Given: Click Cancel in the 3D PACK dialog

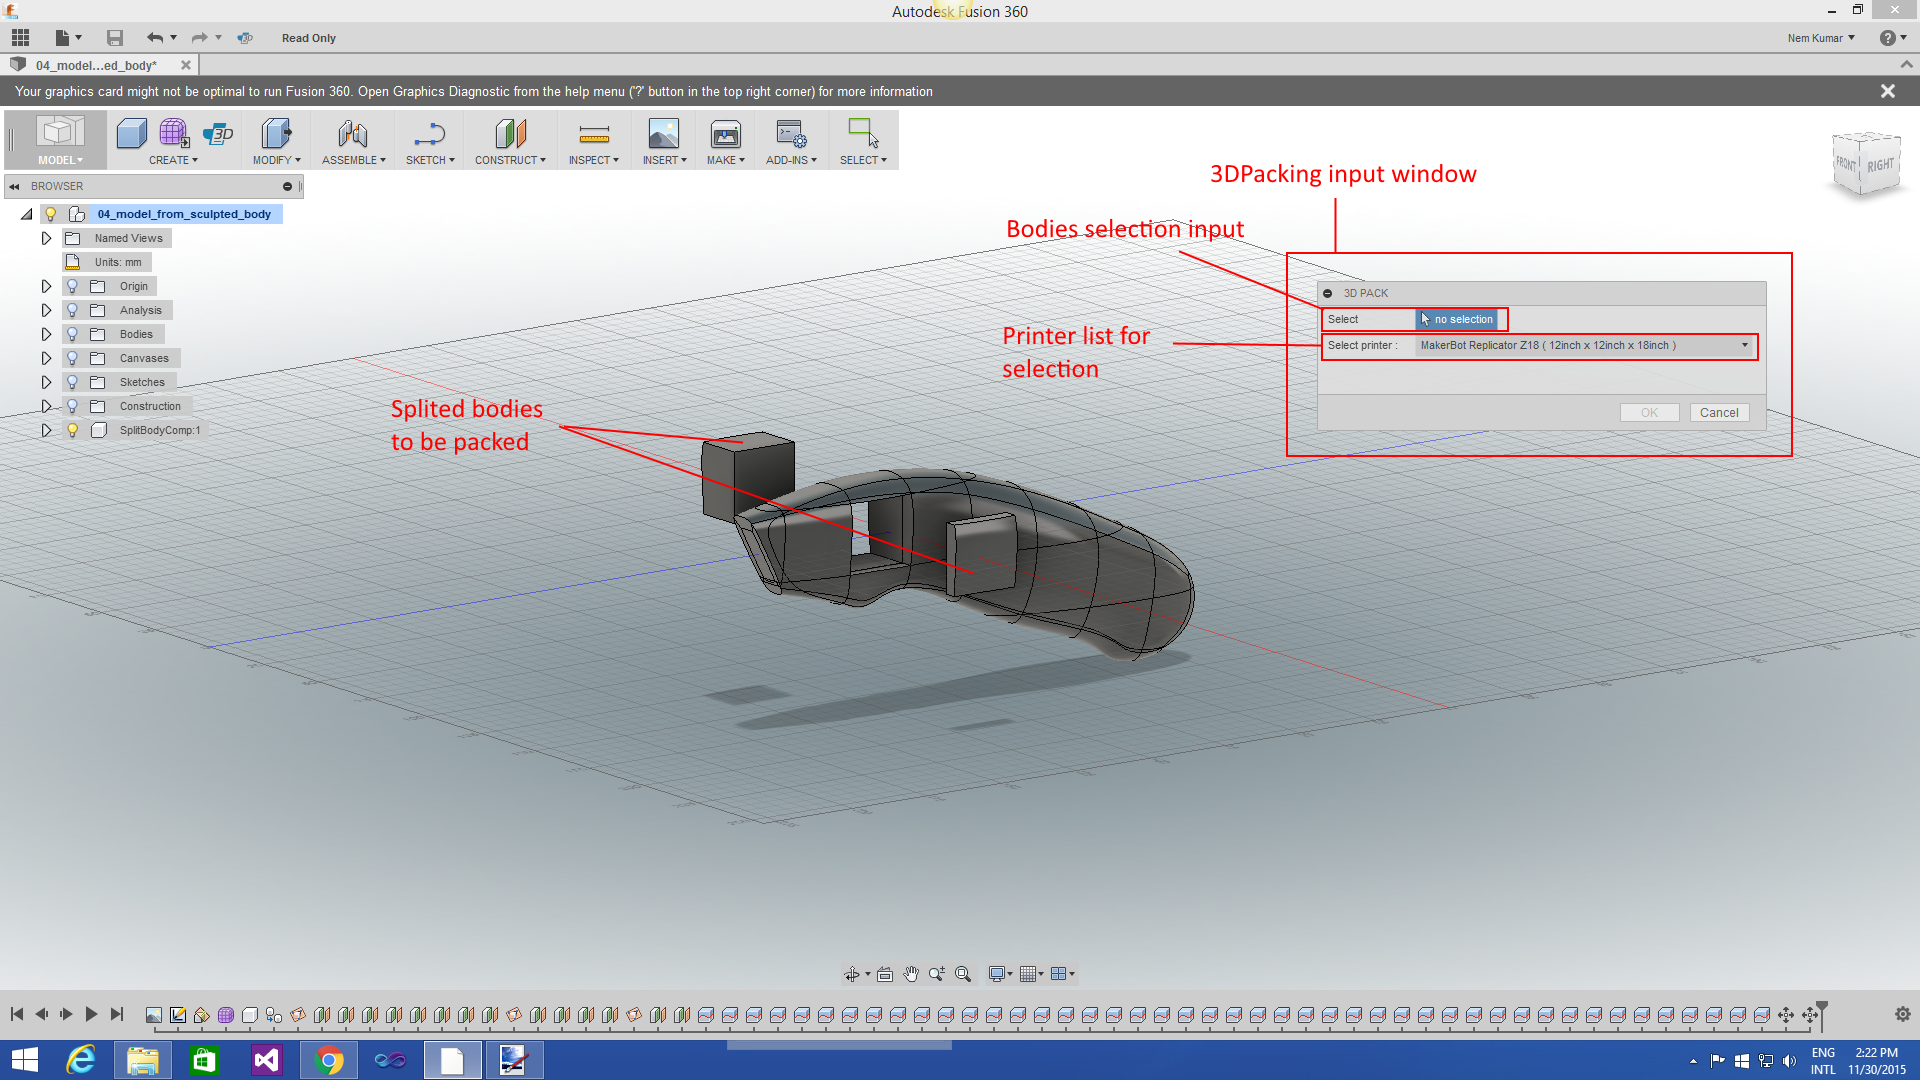Looking at the screenshot, I should [1718, 413].
